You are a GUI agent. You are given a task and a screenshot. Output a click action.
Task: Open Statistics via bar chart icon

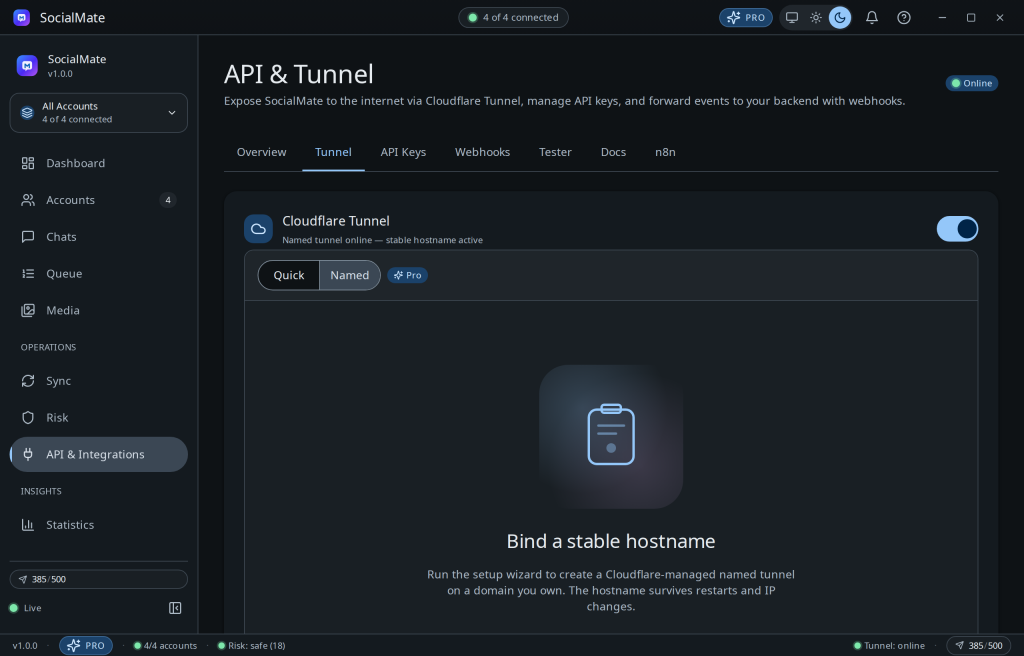coord(27,525)
